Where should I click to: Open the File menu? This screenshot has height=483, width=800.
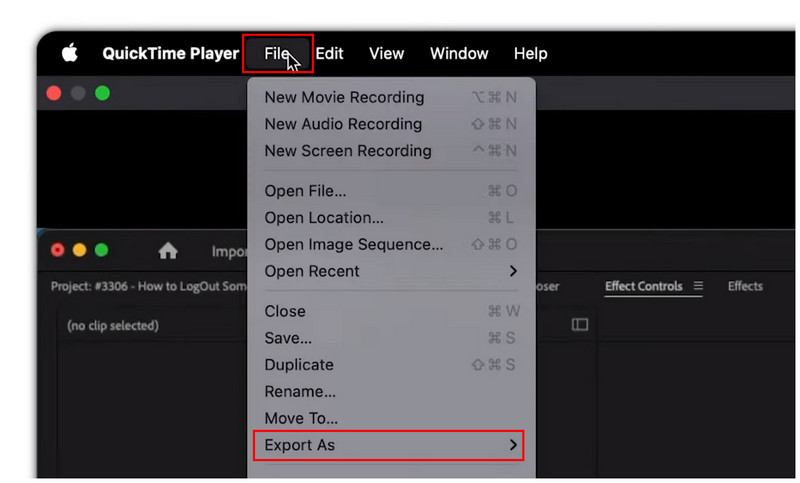click(x=278, y=54)
